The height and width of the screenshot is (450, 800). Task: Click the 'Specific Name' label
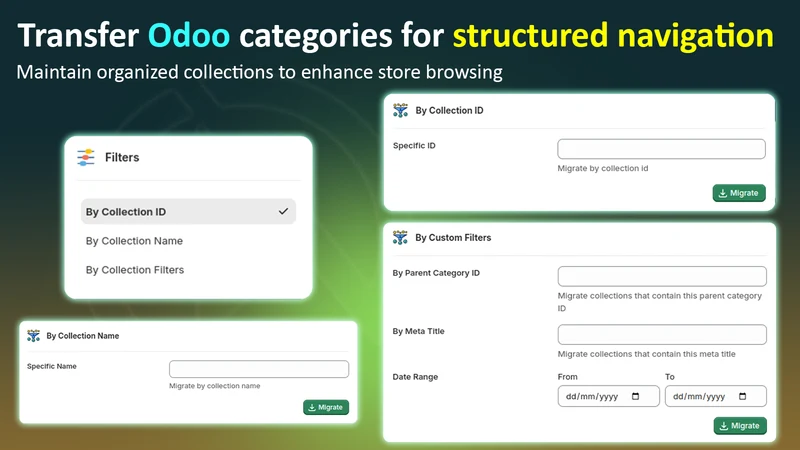tap(52, 366)
